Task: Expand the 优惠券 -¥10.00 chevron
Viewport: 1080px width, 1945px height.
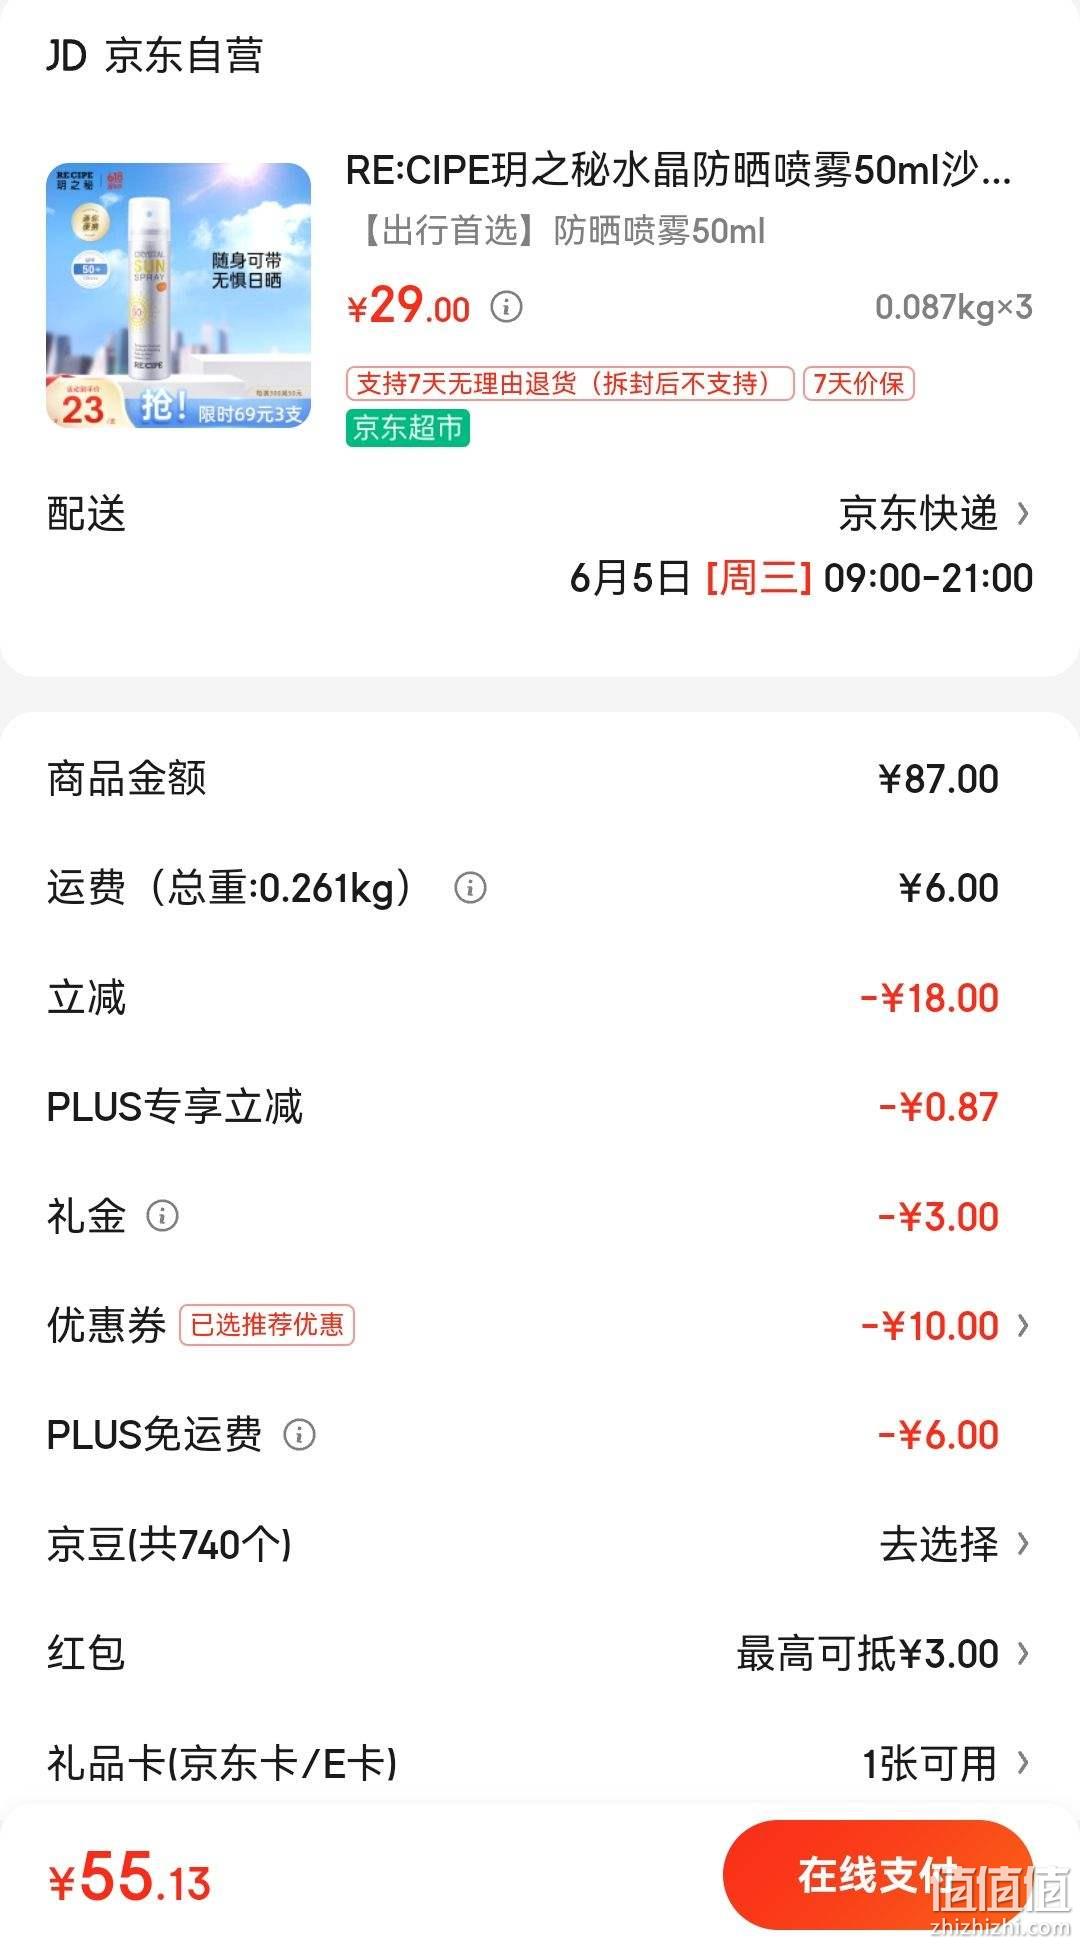Action: (x=1022, y=1326)
